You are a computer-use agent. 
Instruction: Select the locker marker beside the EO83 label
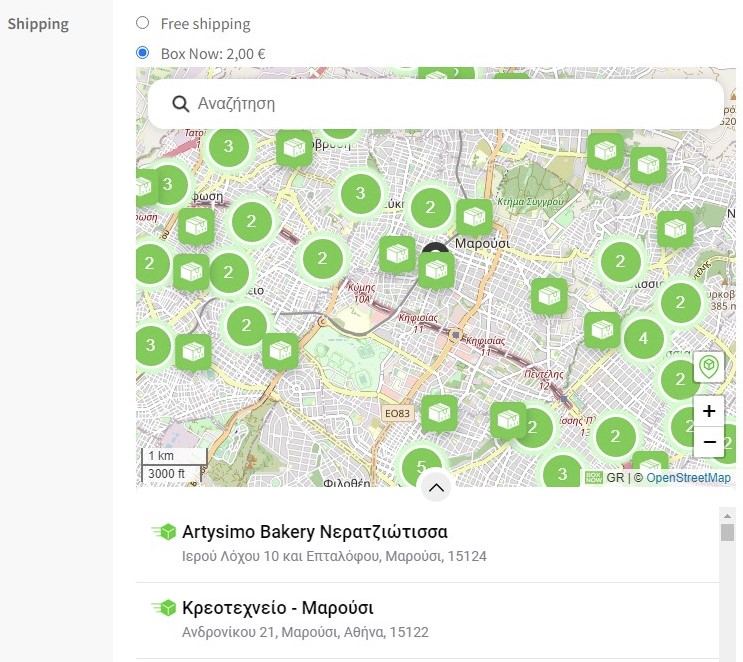pyautogui.click(x=439, y=412)
